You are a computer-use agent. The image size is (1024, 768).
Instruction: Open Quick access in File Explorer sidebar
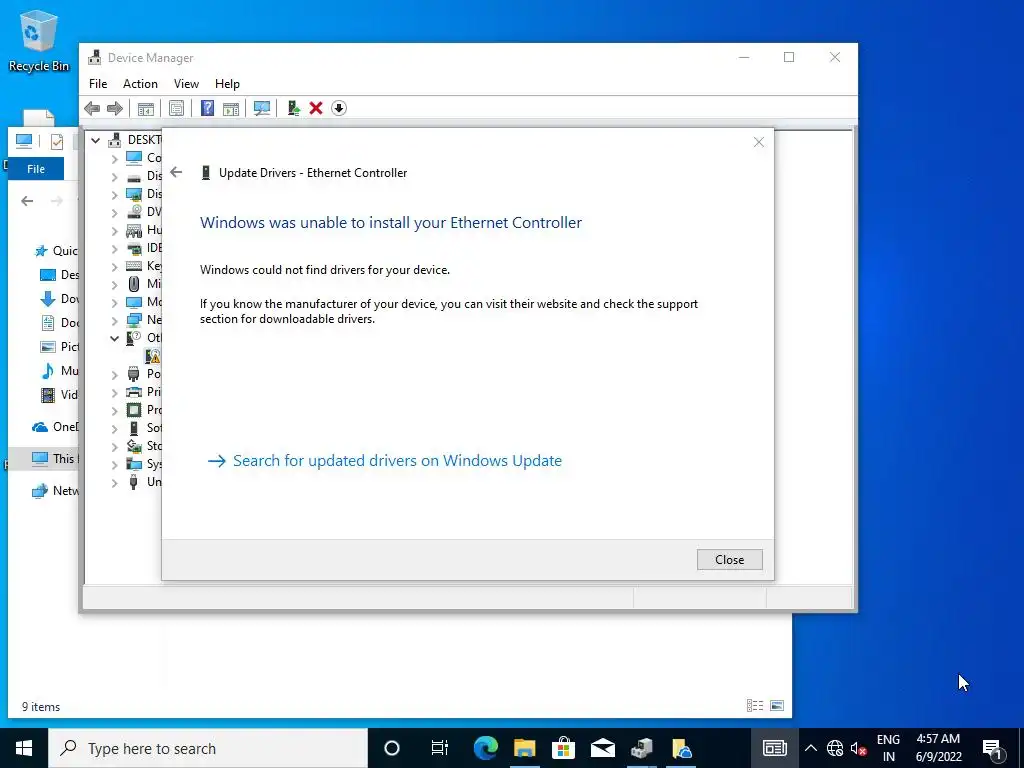pos(56,251)
